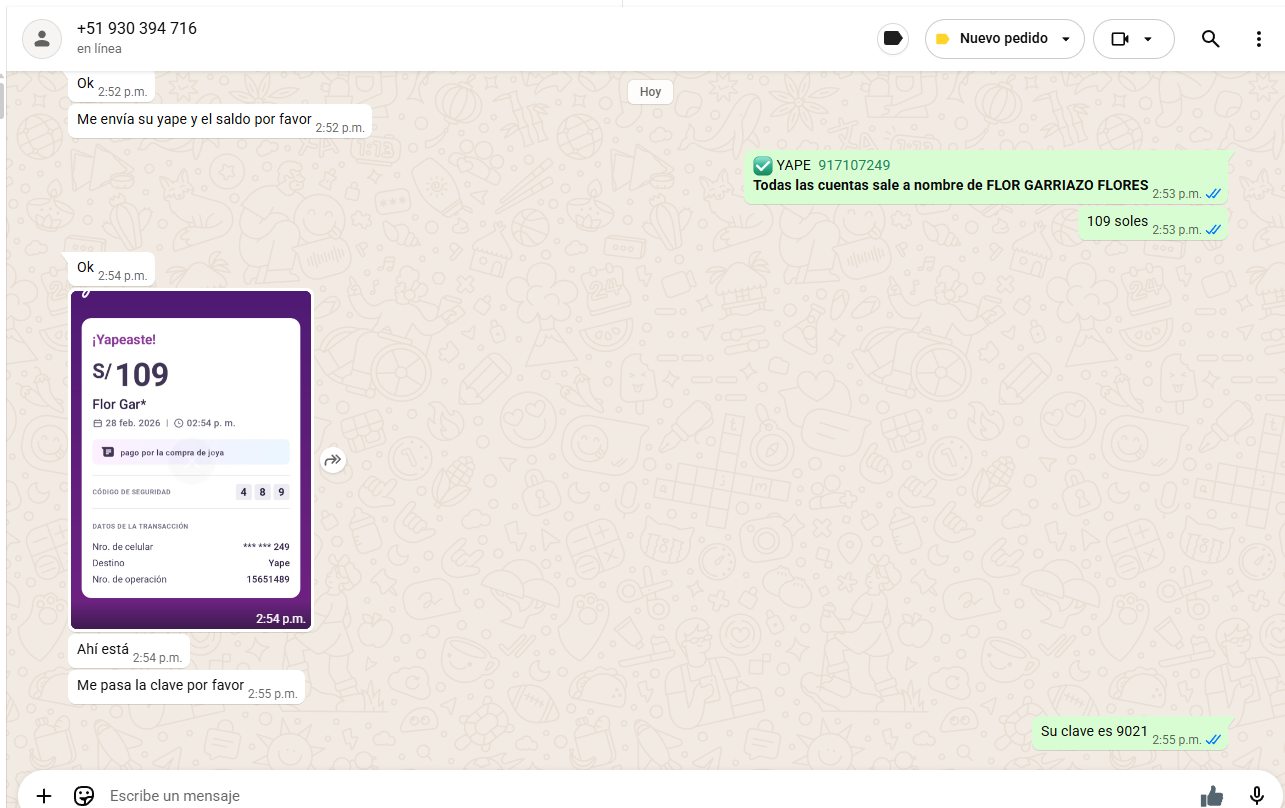Click the plus attach icon
The width and height of the screenshot is (1285, 808).
coord(43,796)
